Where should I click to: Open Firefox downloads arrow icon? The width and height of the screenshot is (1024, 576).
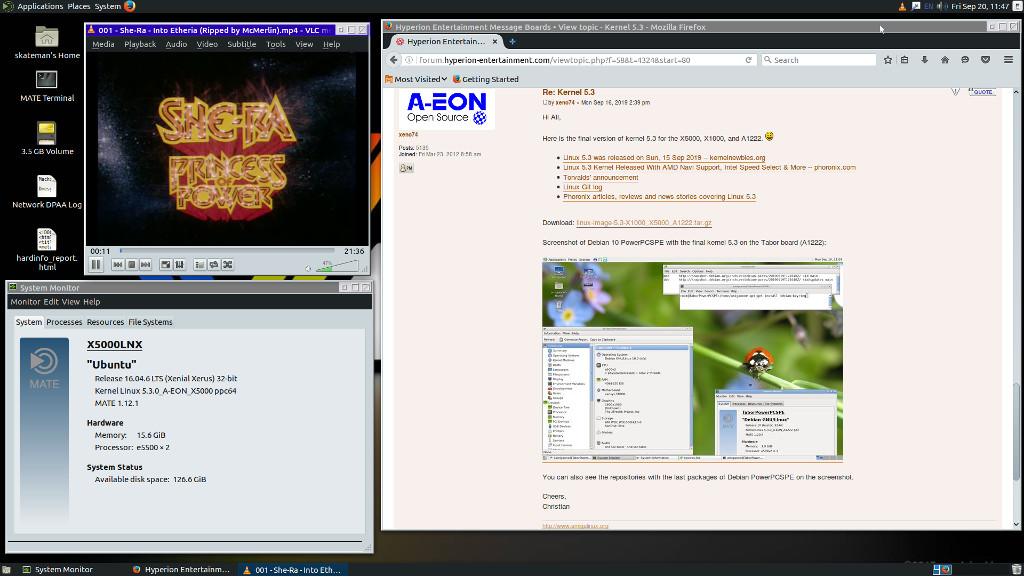pos(925,59)
